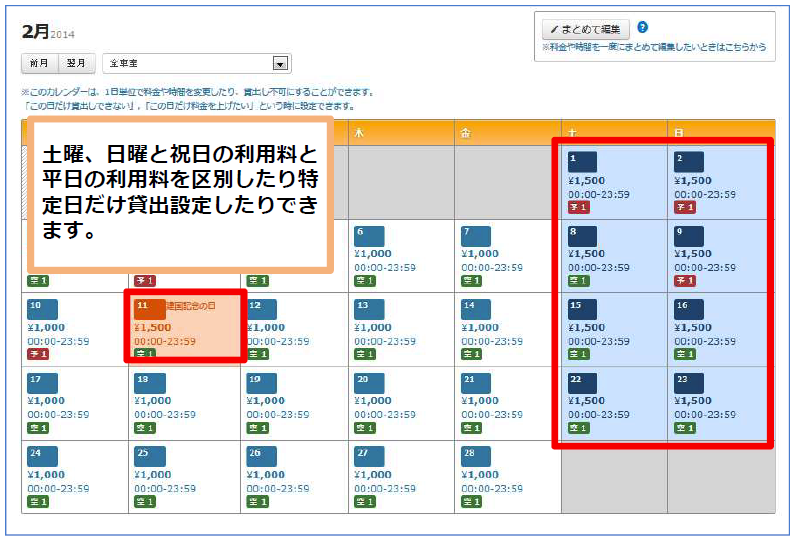
Task: Click the arrow on the 全車室 combo box
Action: point(281,63)
